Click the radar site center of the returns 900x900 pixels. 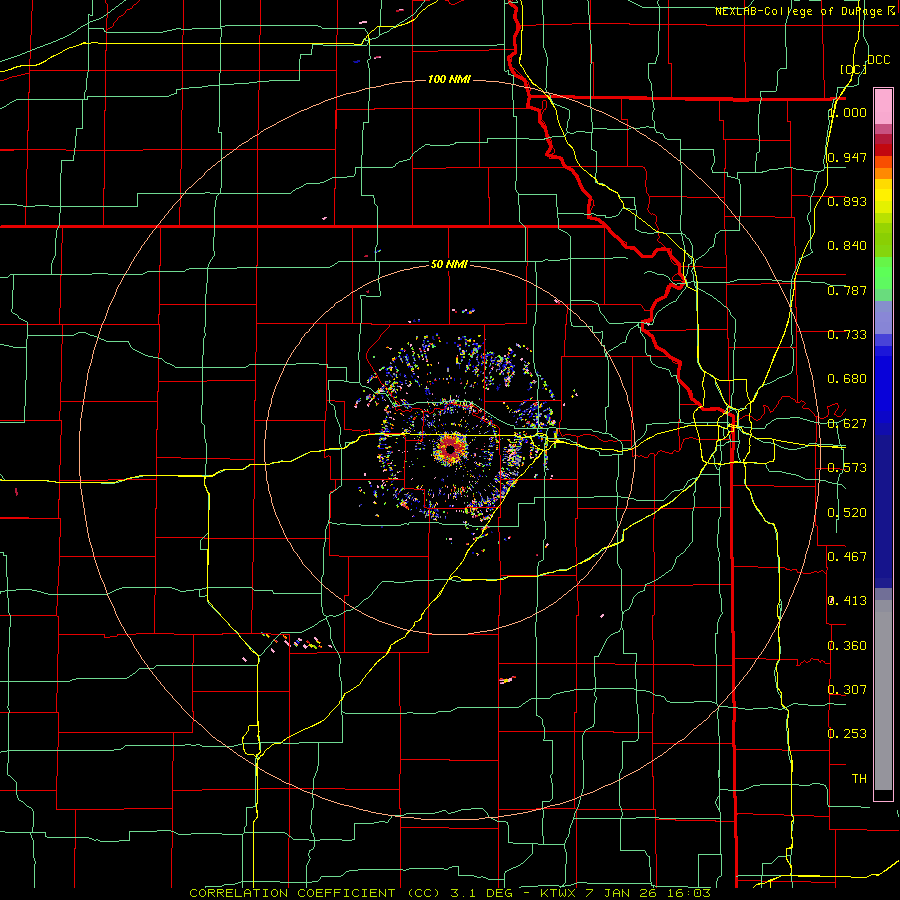[451, 448]
